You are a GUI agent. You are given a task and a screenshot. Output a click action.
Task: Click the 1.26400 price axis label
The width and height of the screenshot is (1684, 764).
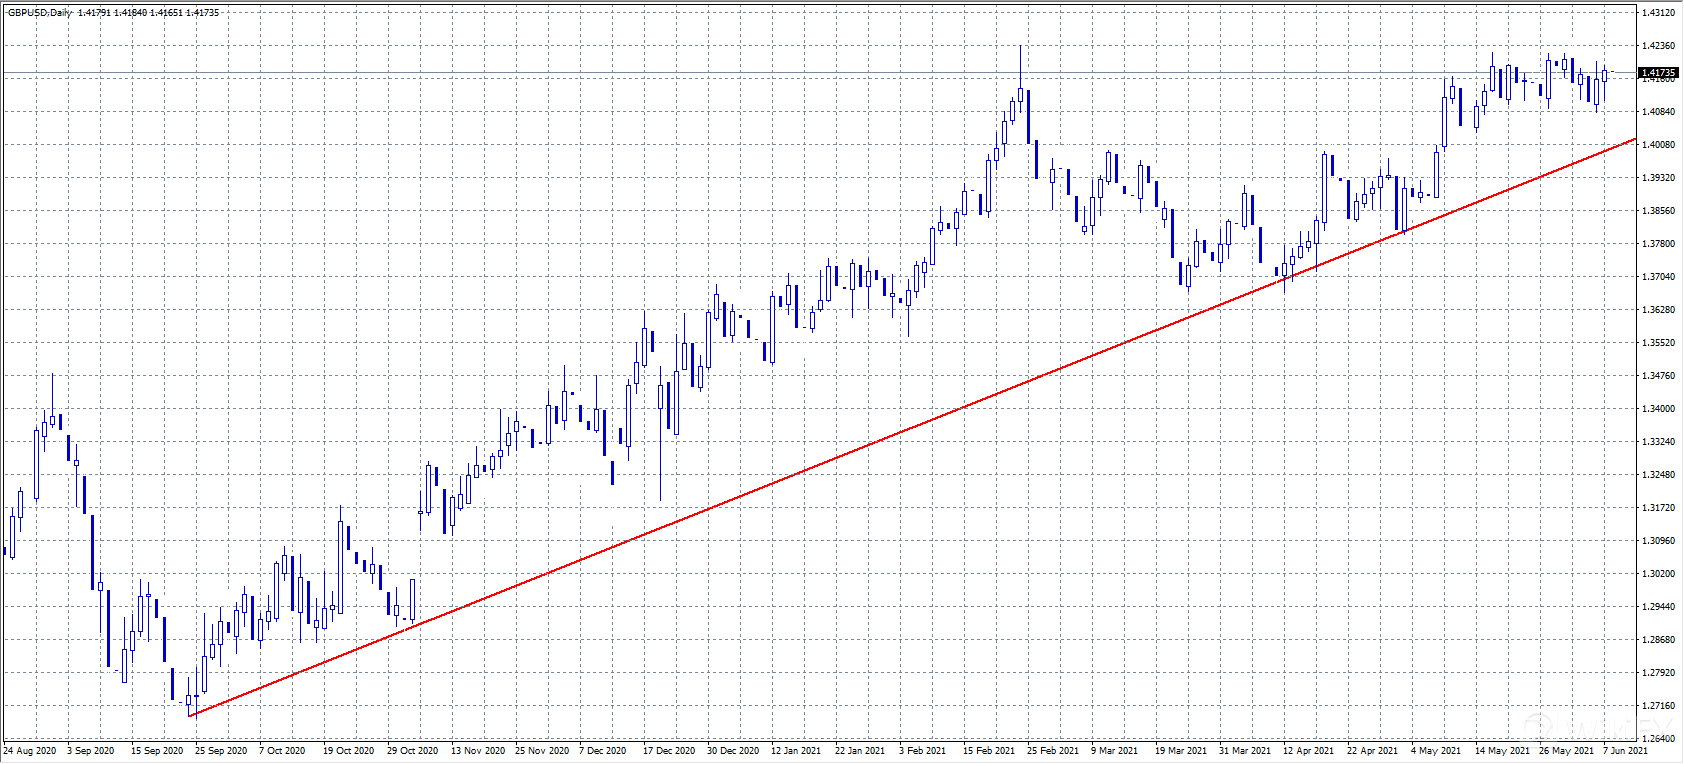click(x=1658, y=739)
